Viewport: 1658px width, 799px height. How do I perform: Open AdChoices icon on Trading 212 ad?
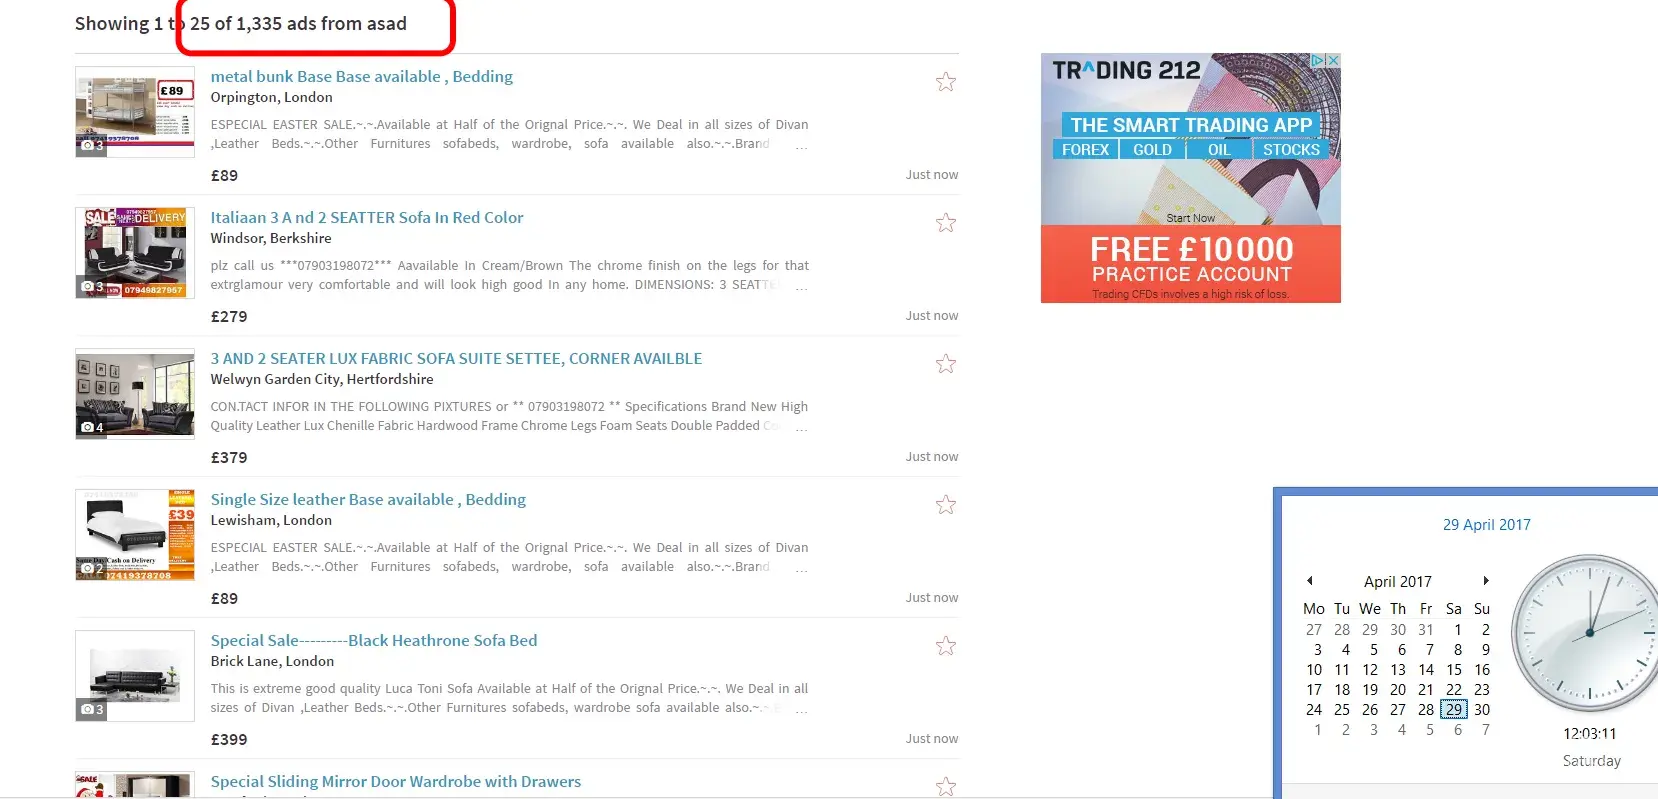(x=1318, y=61)
